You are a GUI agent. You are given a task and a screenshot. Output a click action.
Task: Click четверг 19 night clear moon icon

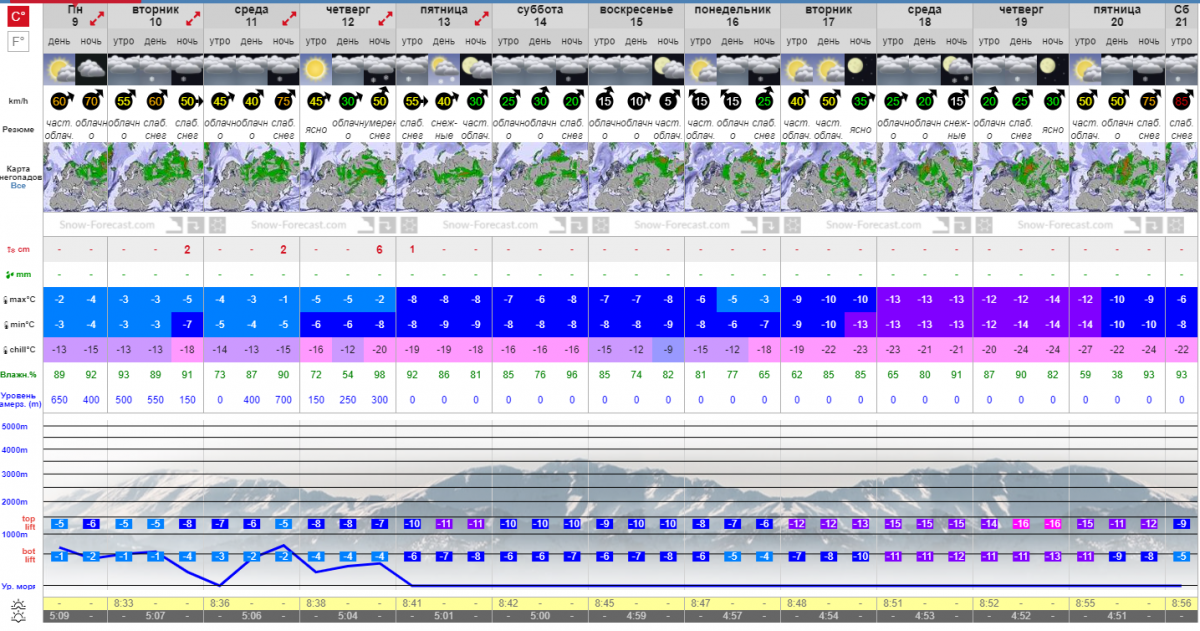pyautogui.click(x=1053, y=69)
